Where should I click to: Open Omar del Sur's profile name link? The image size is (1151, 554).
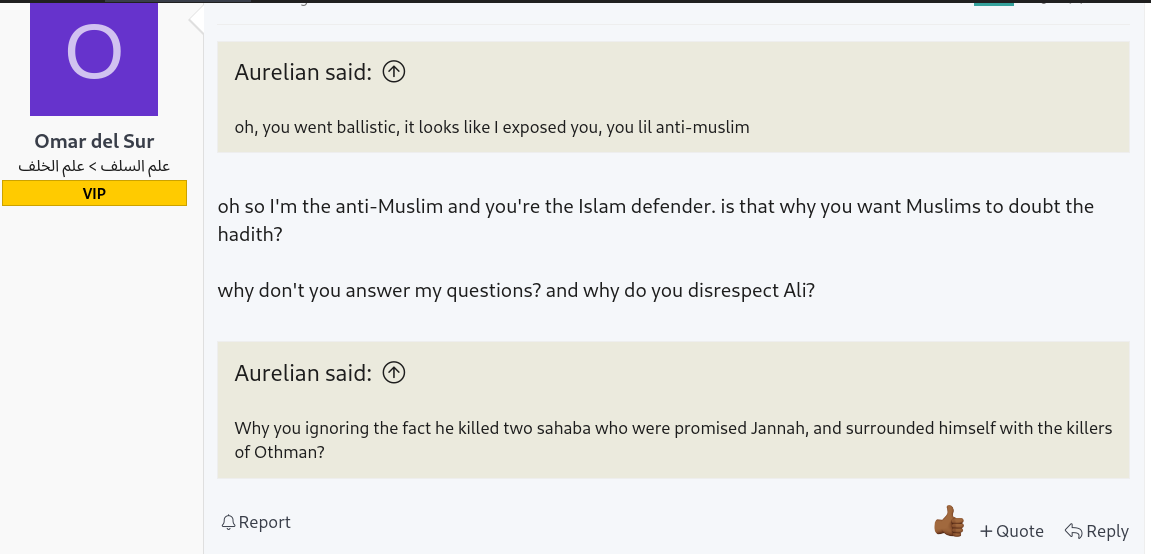click(94, 140)
